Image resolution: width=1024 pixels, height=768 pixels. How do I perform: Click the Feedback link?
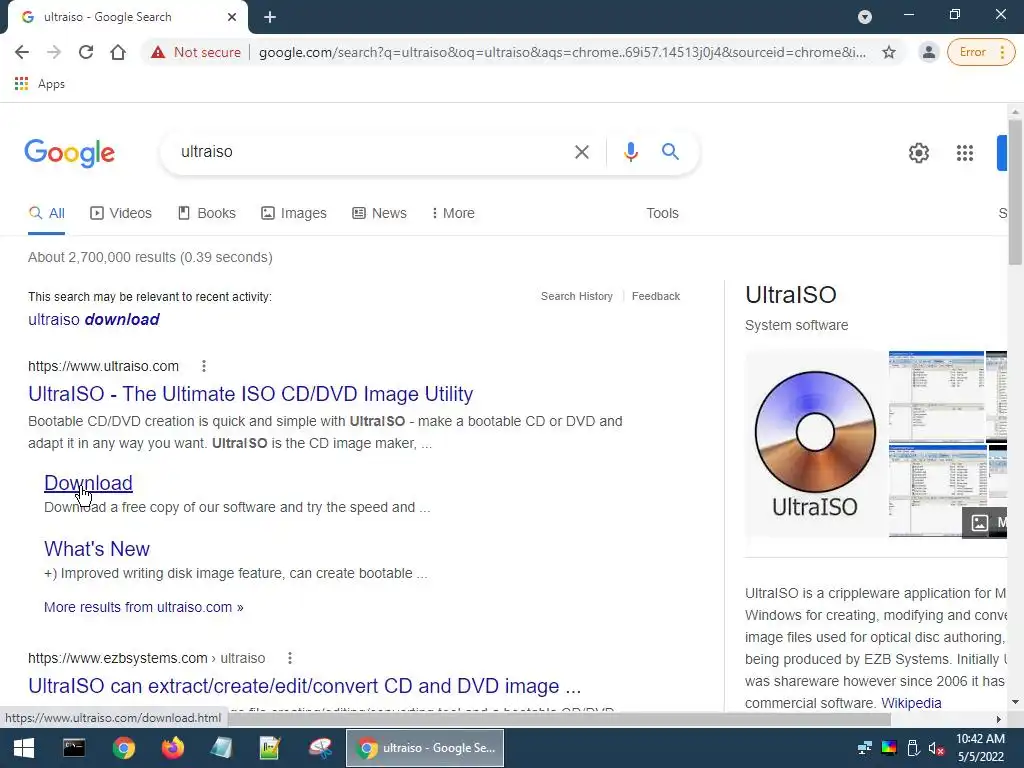656,296
